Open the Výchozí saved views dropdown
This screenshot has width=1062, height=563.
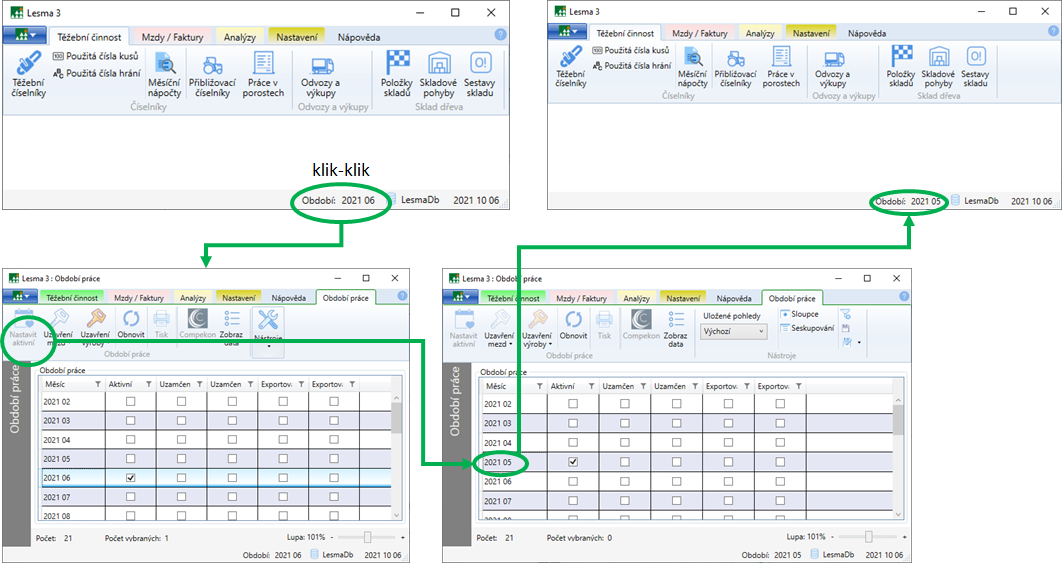pos(734,331)
